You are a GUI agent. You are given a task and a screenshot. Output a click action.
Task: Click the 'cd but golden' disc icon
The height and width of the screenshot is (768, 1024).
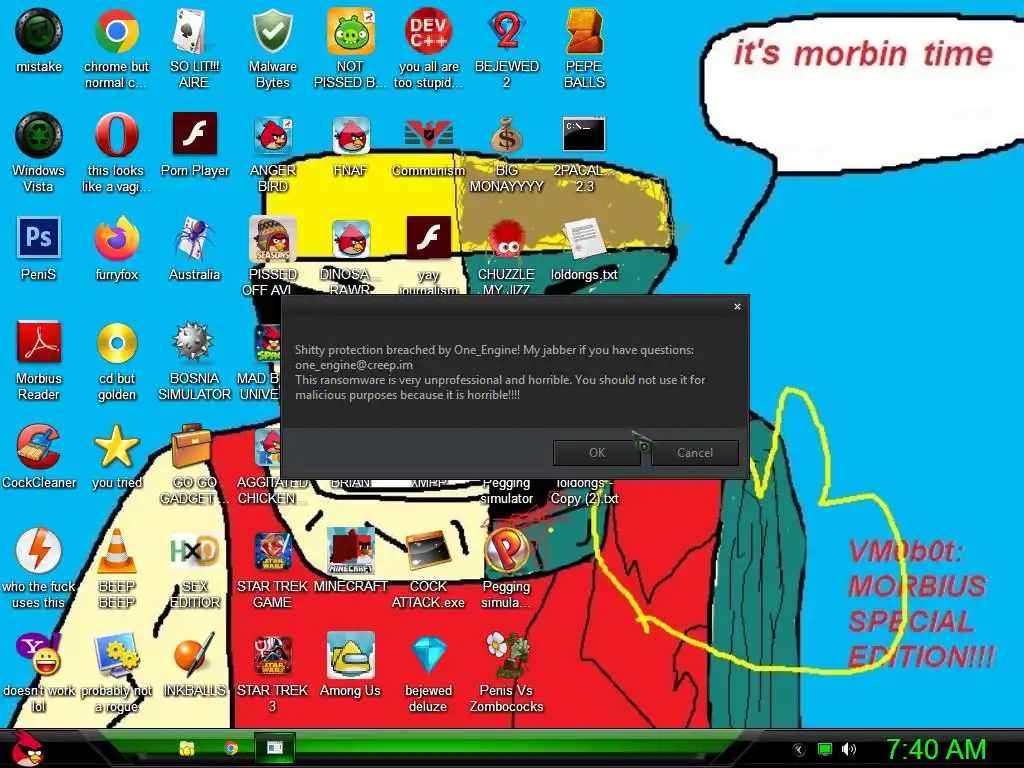coord(116,343)
